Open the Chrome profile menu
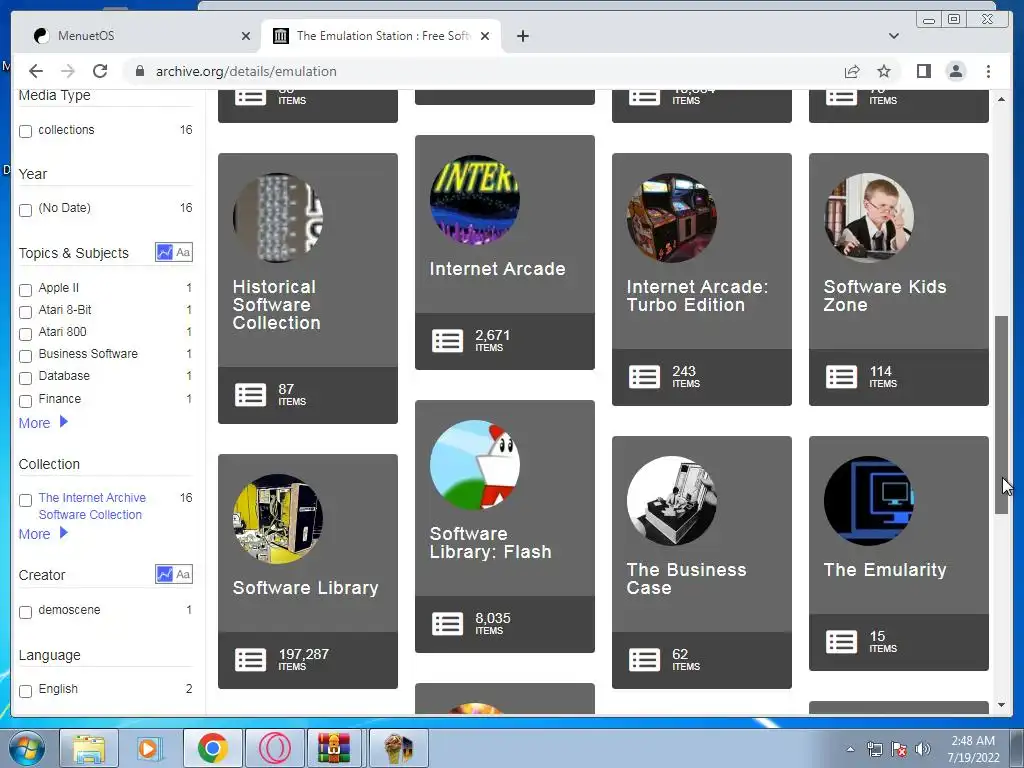1024x768 pixels. coord(956,71)
